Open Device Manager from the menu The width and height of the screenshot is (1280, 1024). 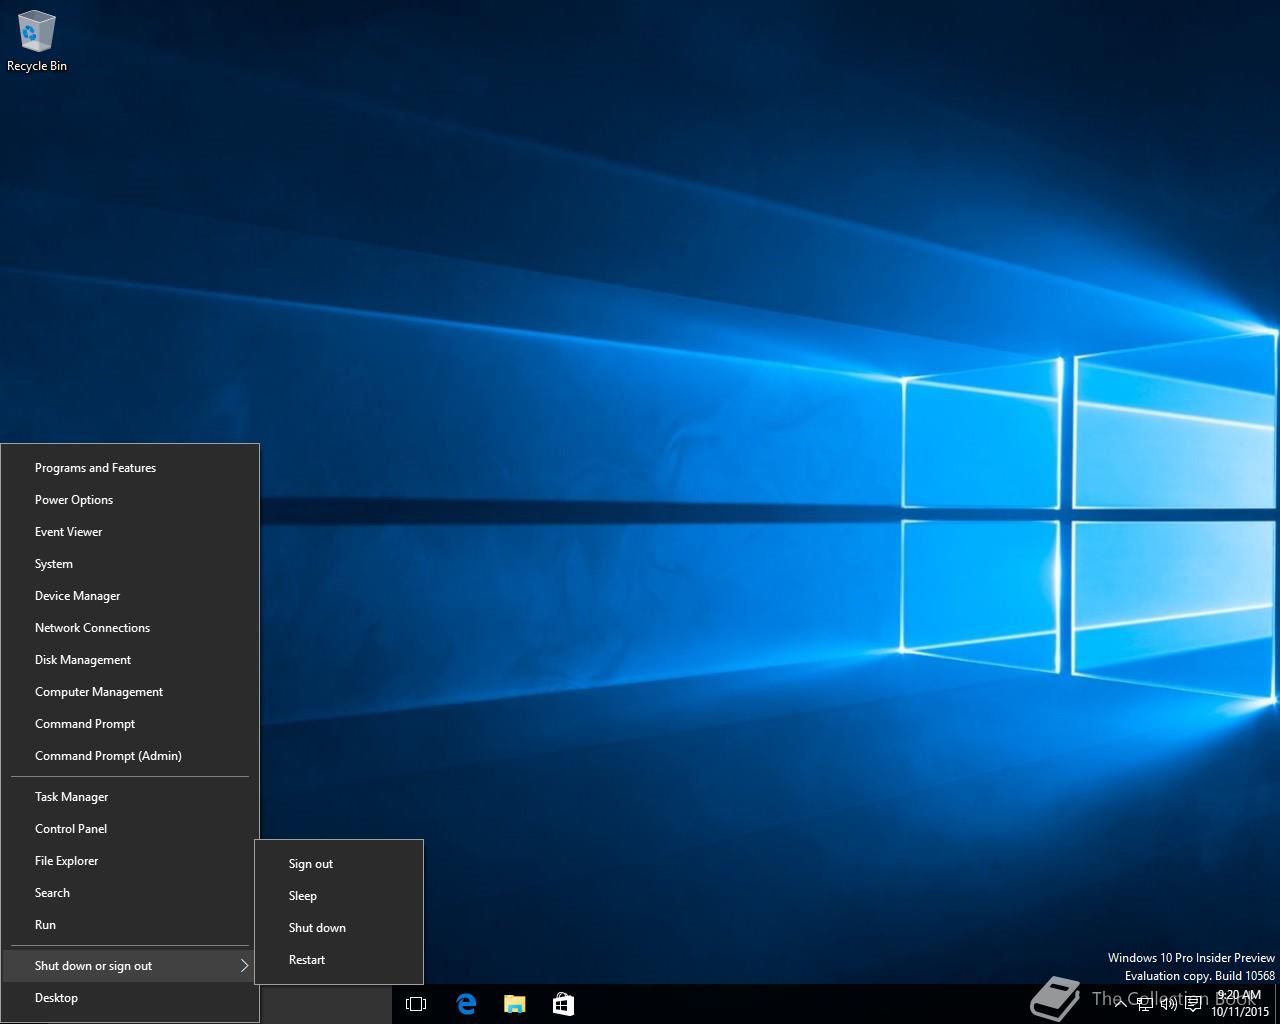[x=78, y=596]
